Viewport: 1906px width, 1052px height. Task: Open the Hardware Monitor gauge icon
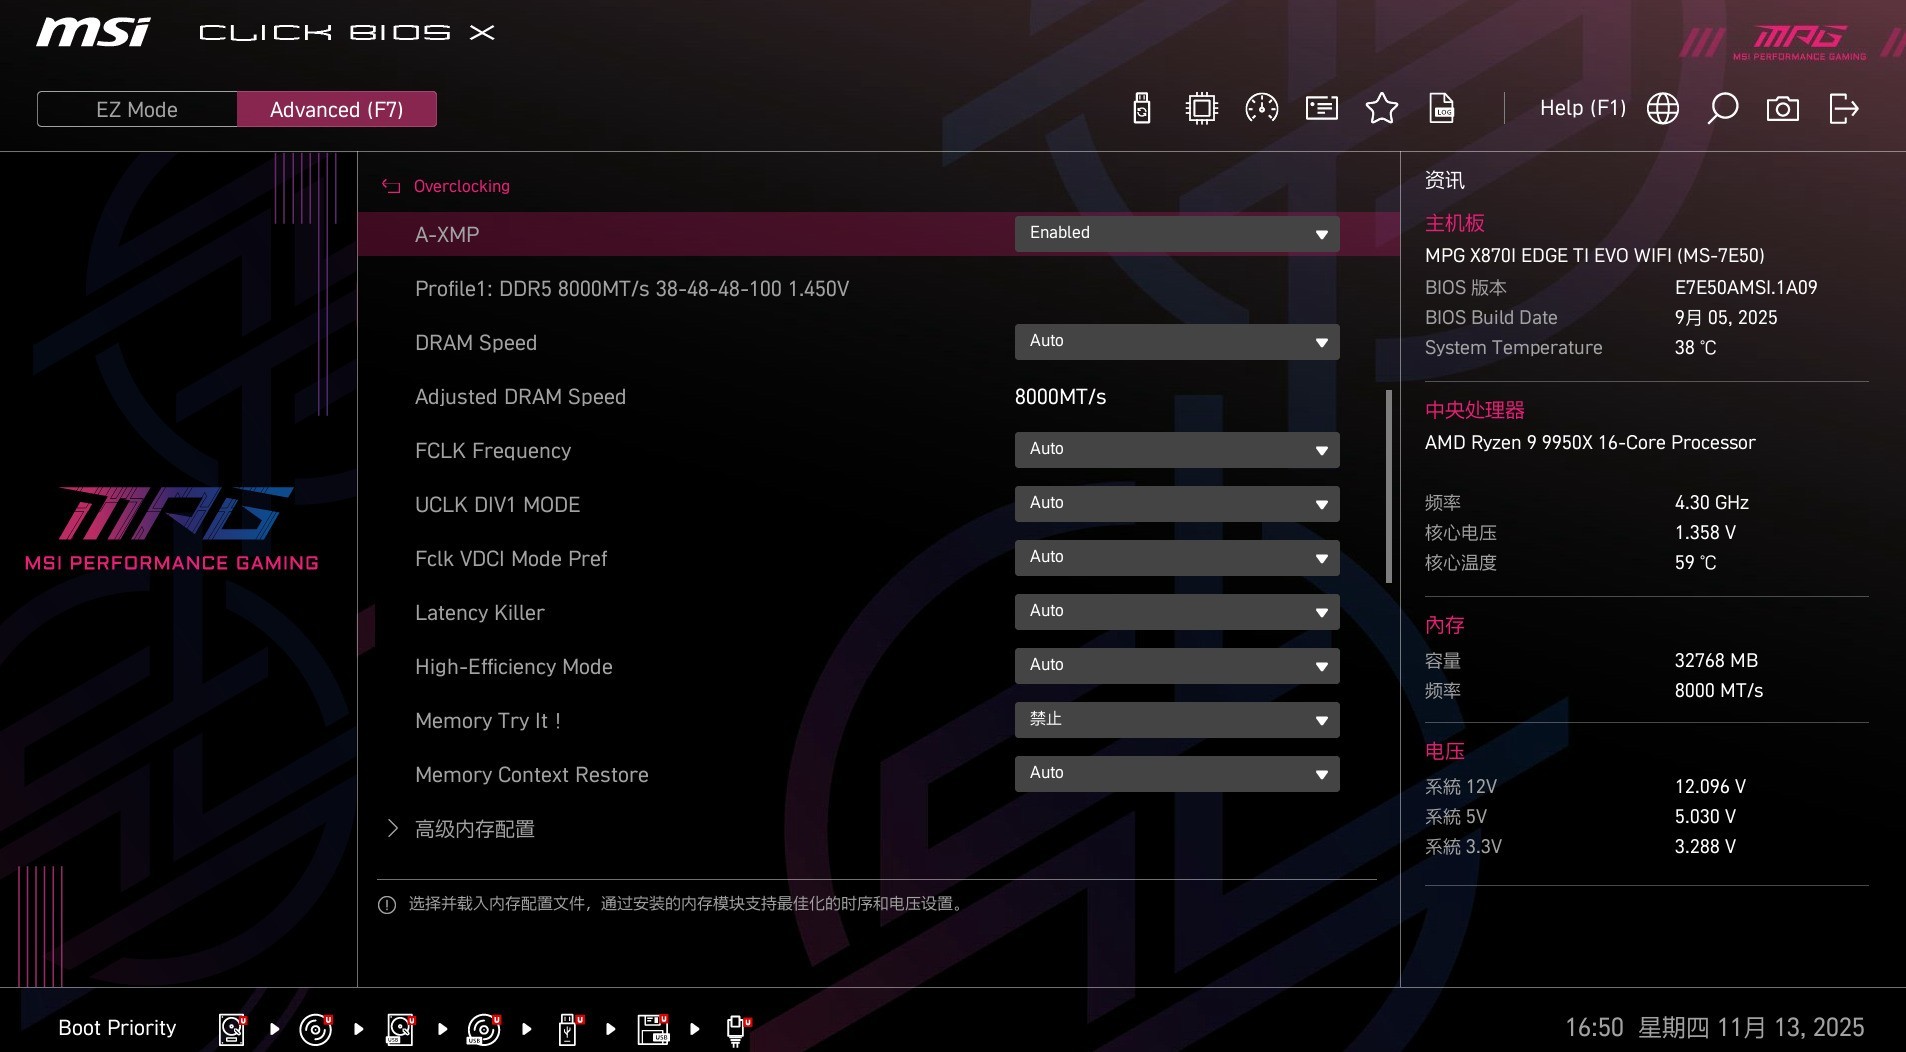click(1260, 108)
